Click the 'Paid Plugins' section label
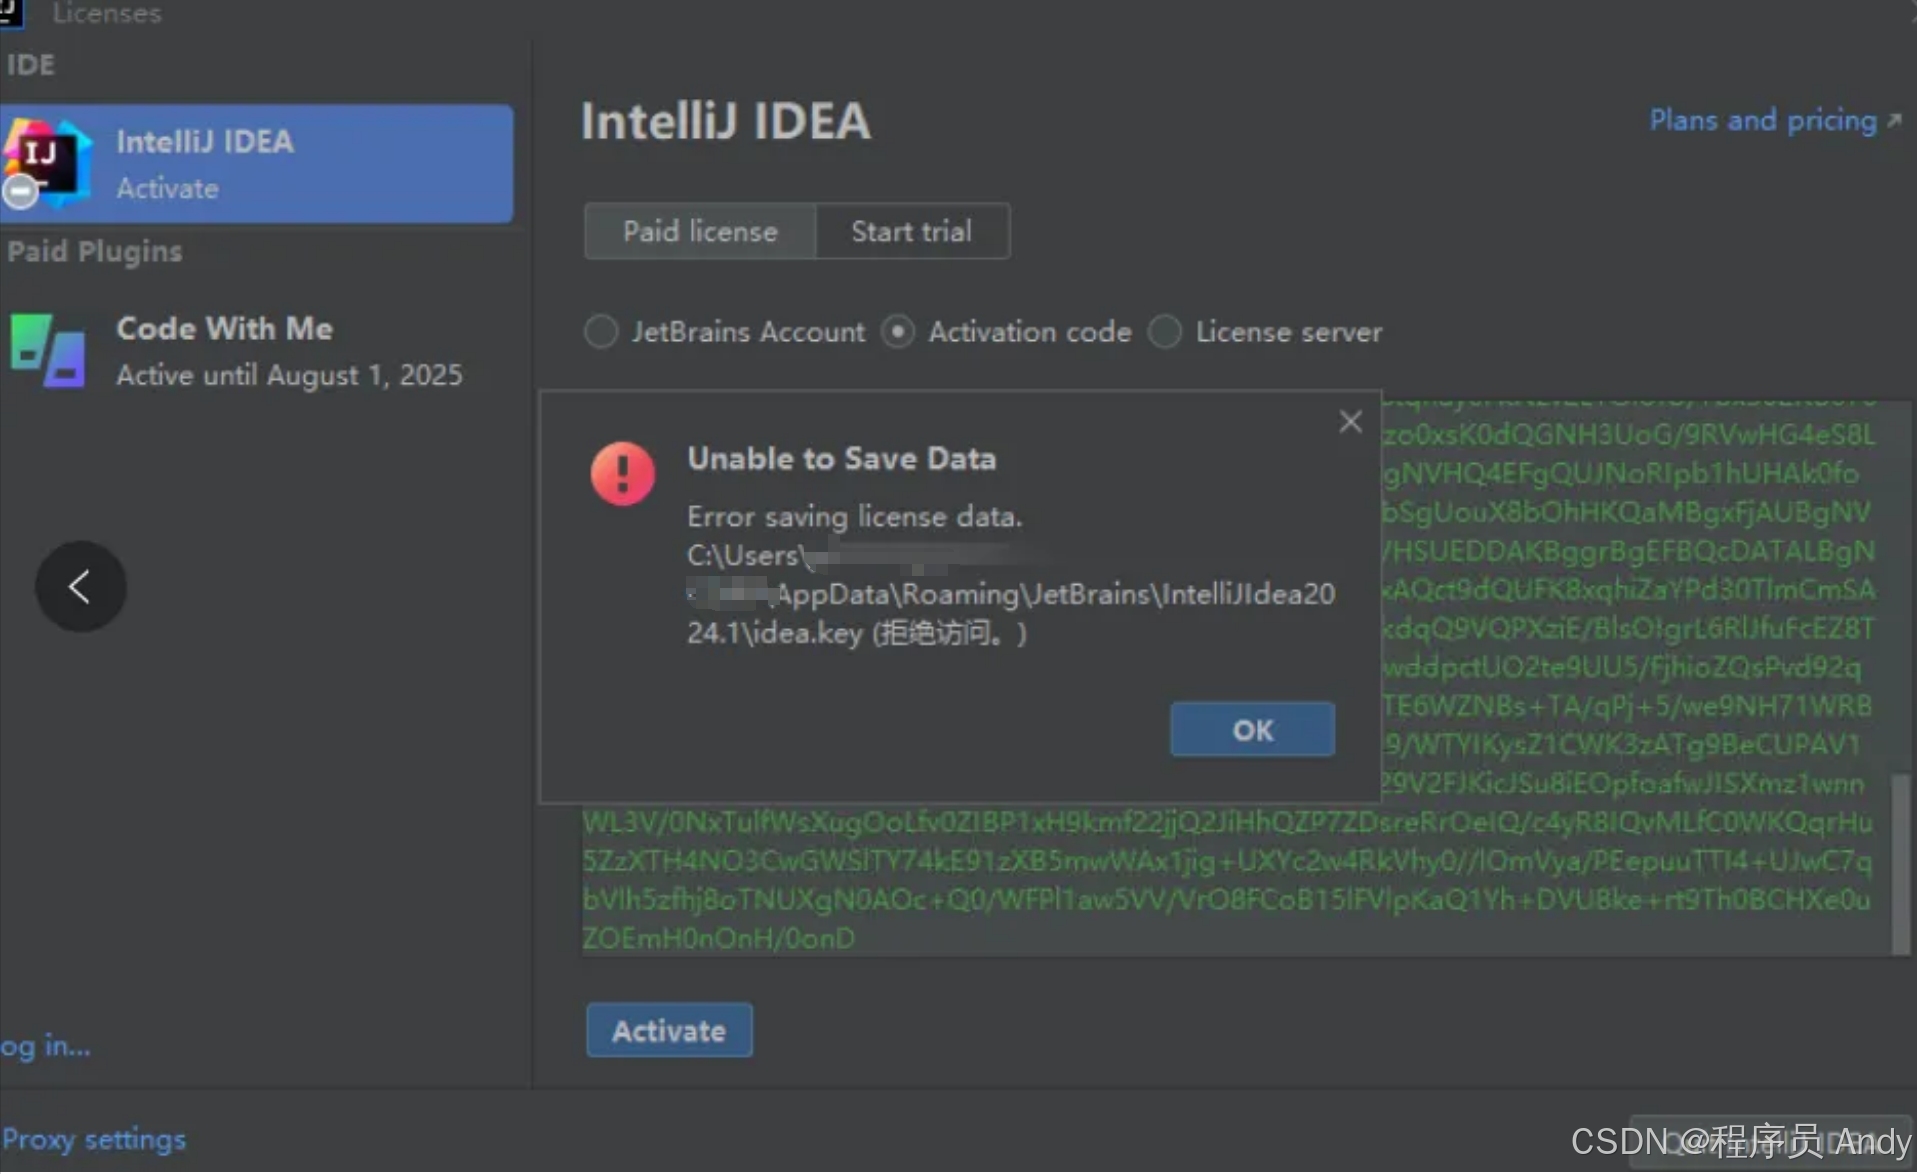Screen dimensions: 1917x1174 pyautogui.click(x=95, y=252)
